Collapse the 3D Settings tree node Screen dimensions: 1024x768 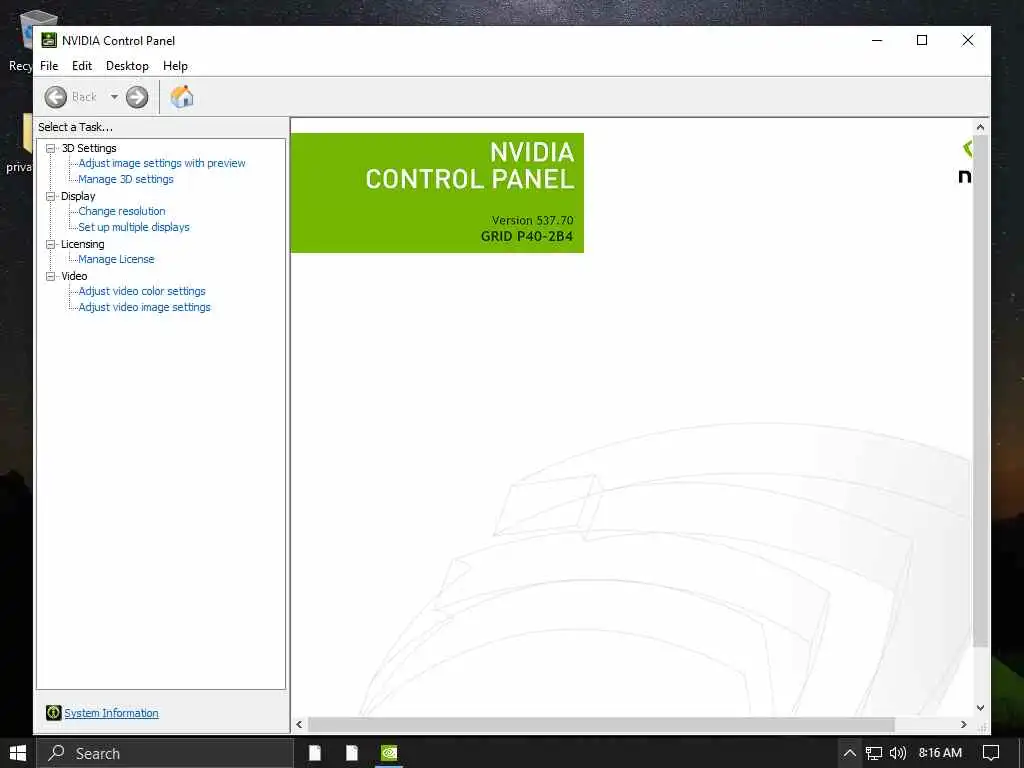click(x=50, y=148)
